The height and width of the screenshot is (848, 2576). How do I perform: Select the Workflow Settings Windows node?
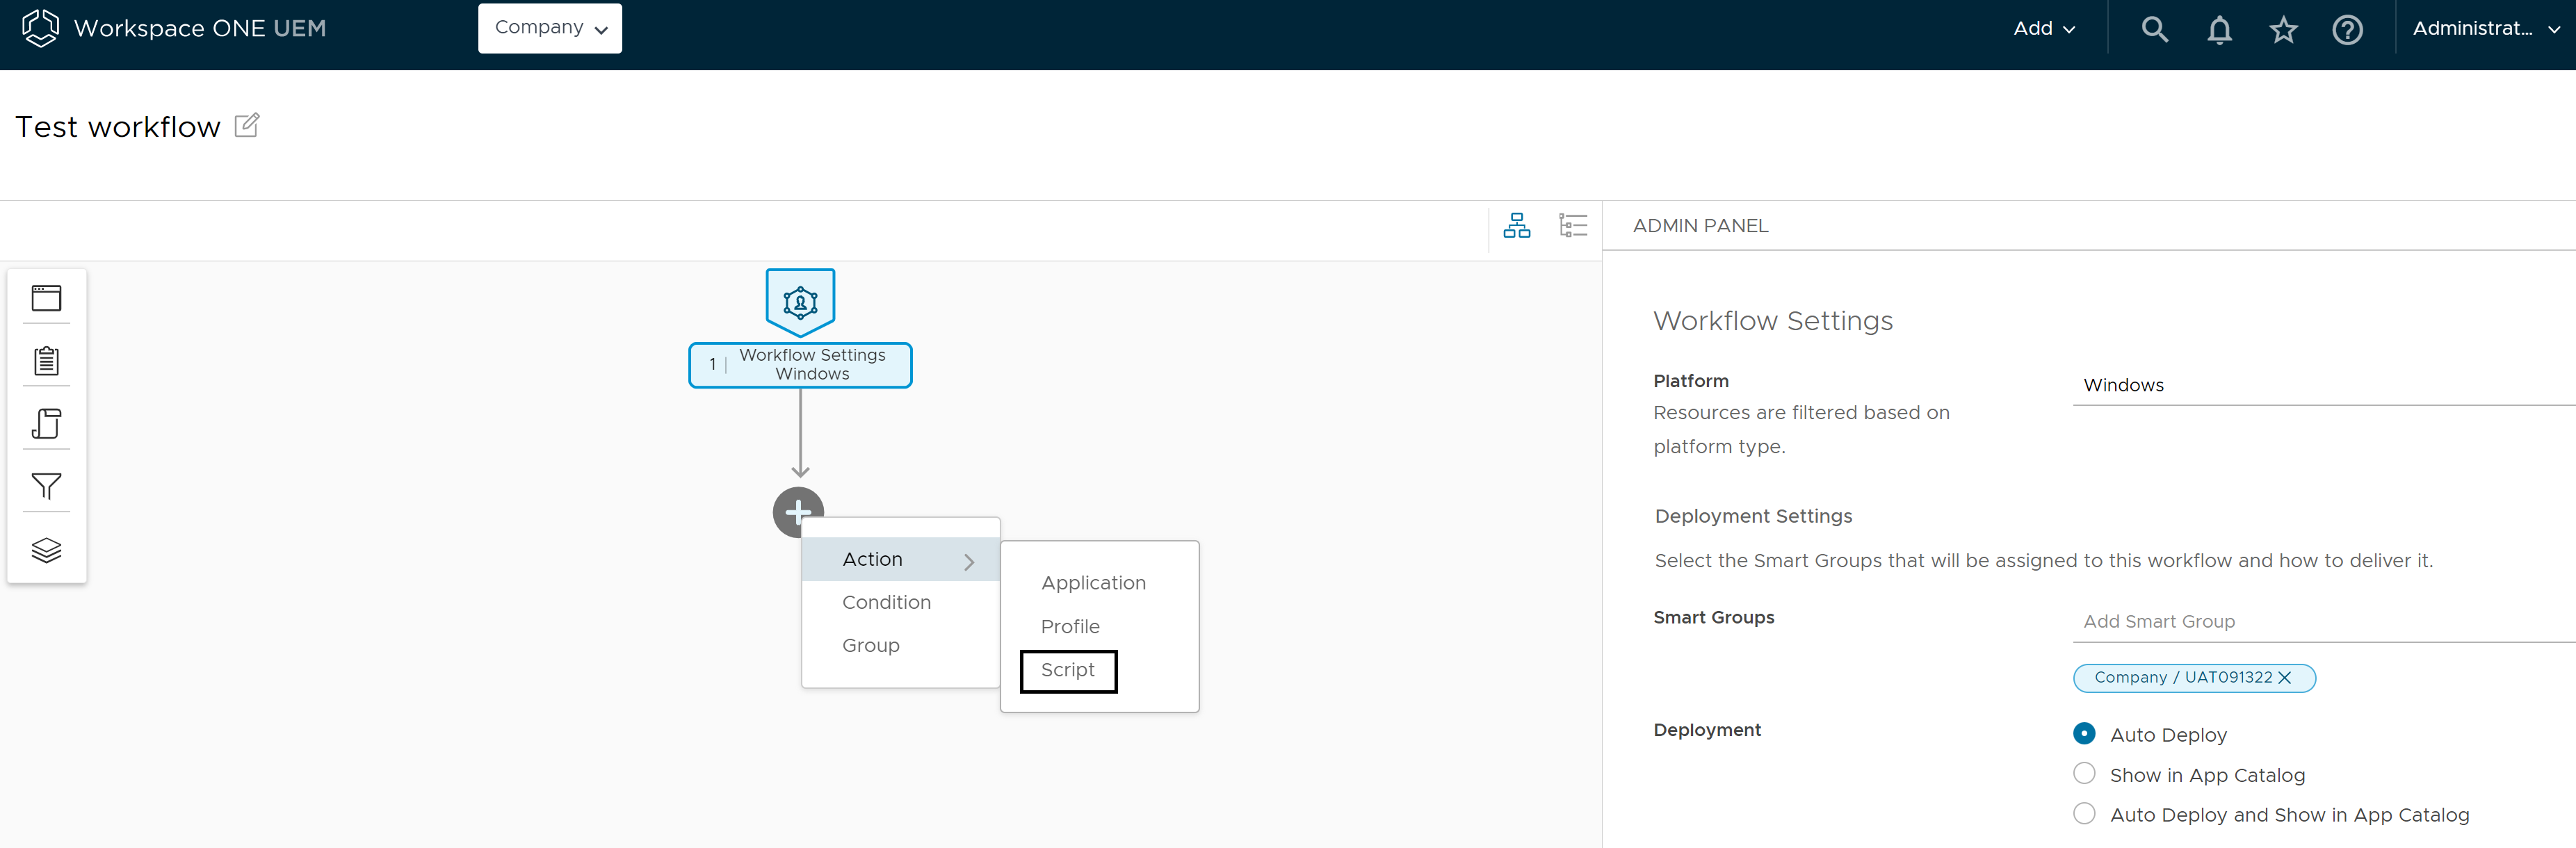pyautogui.click(x=800, y=365)
